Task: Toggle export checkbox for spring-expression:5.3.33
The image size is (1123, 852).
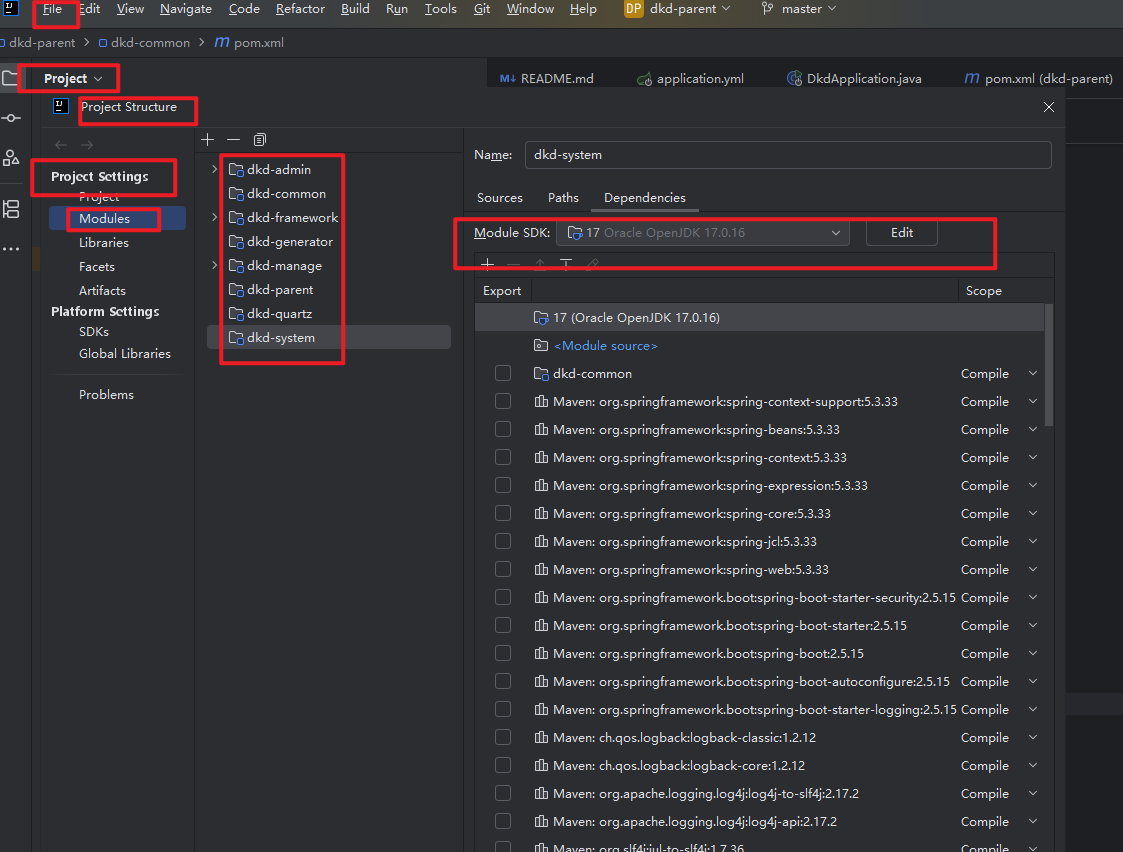Action: pos(503,485)
